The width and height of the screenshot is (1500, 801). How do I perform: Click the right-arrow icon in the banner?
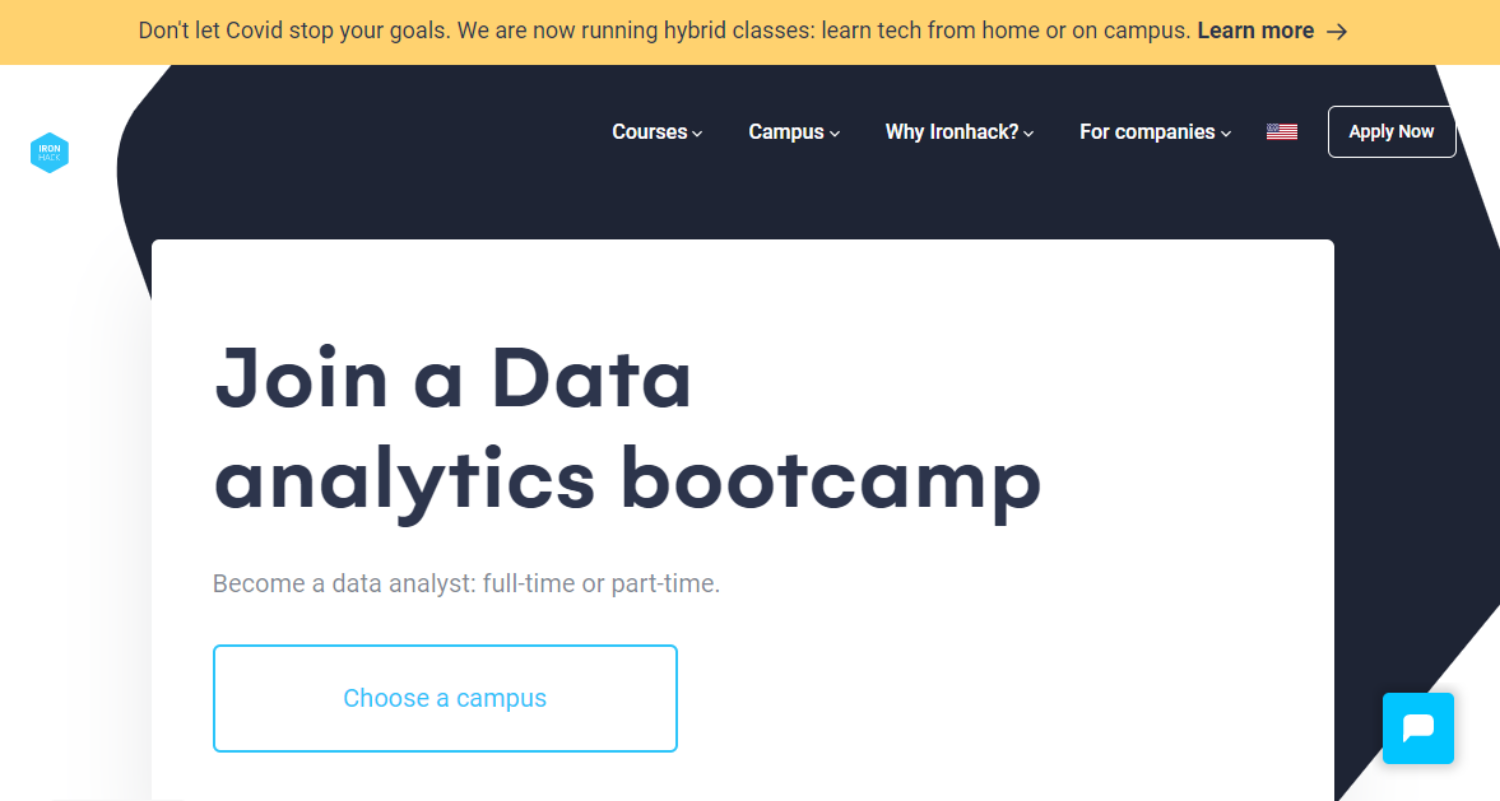click(1337, 31)
